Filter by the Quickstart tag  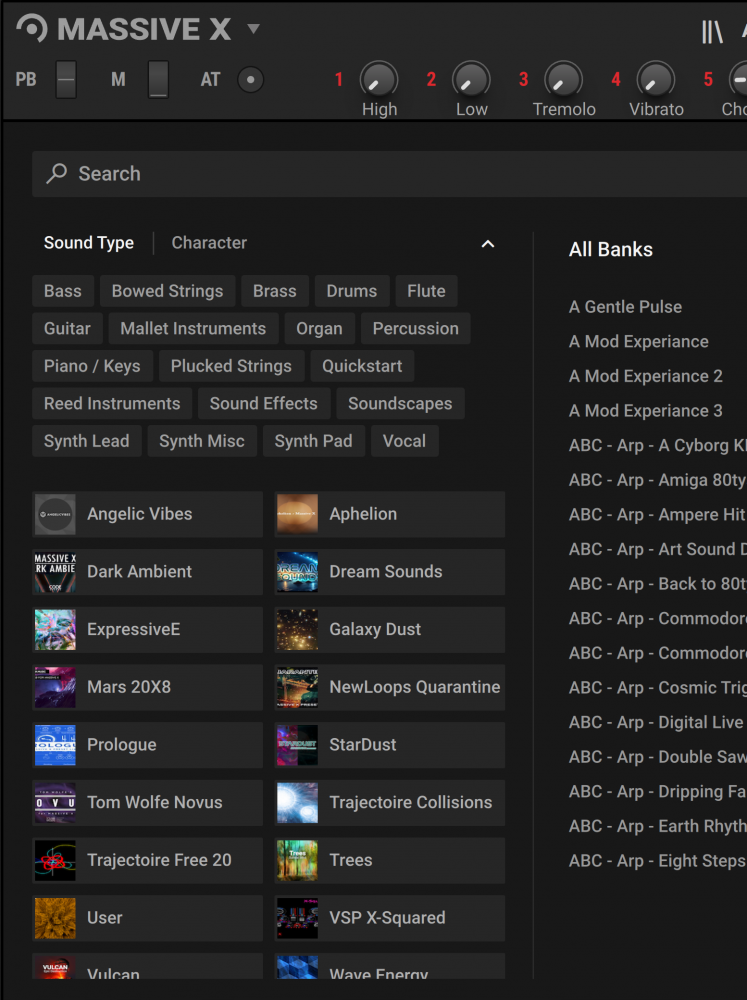(x=362, y=366)
